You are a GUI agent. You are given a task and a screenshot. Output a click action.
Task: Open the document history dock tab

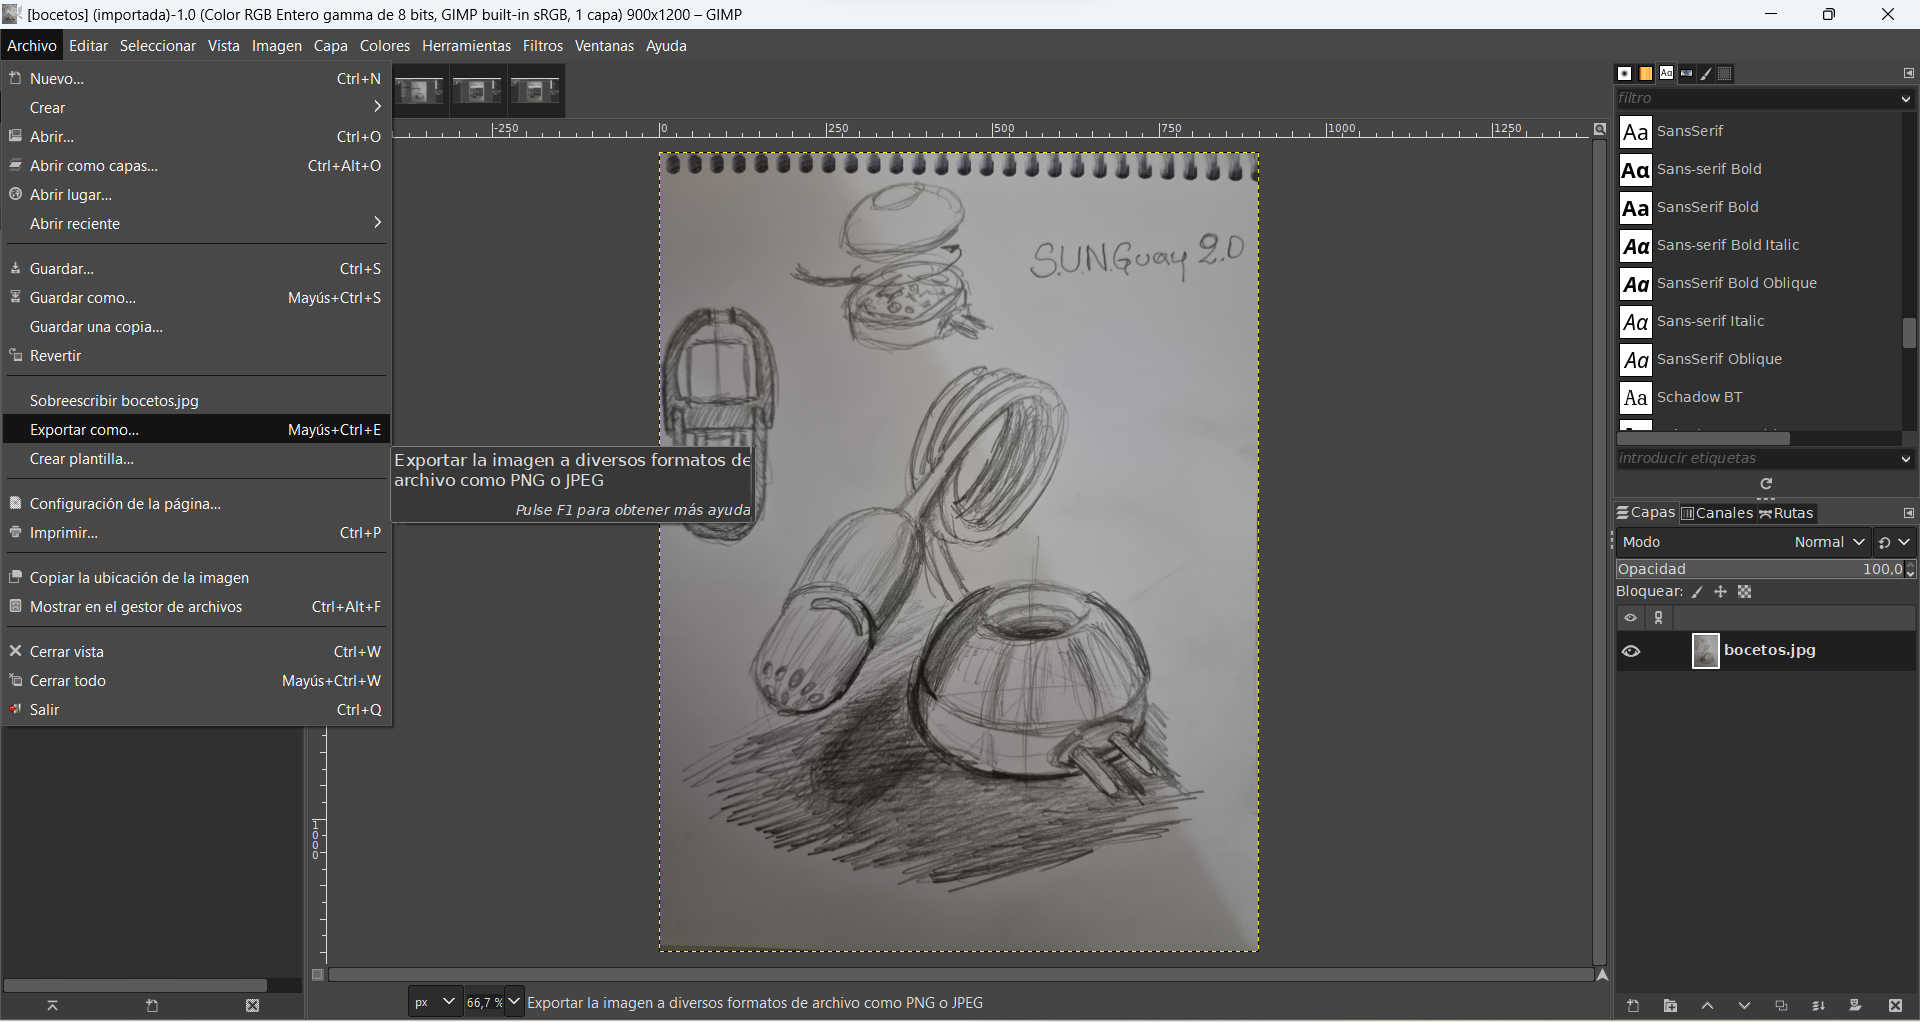pyautogui.click(x=1687, y=74)
